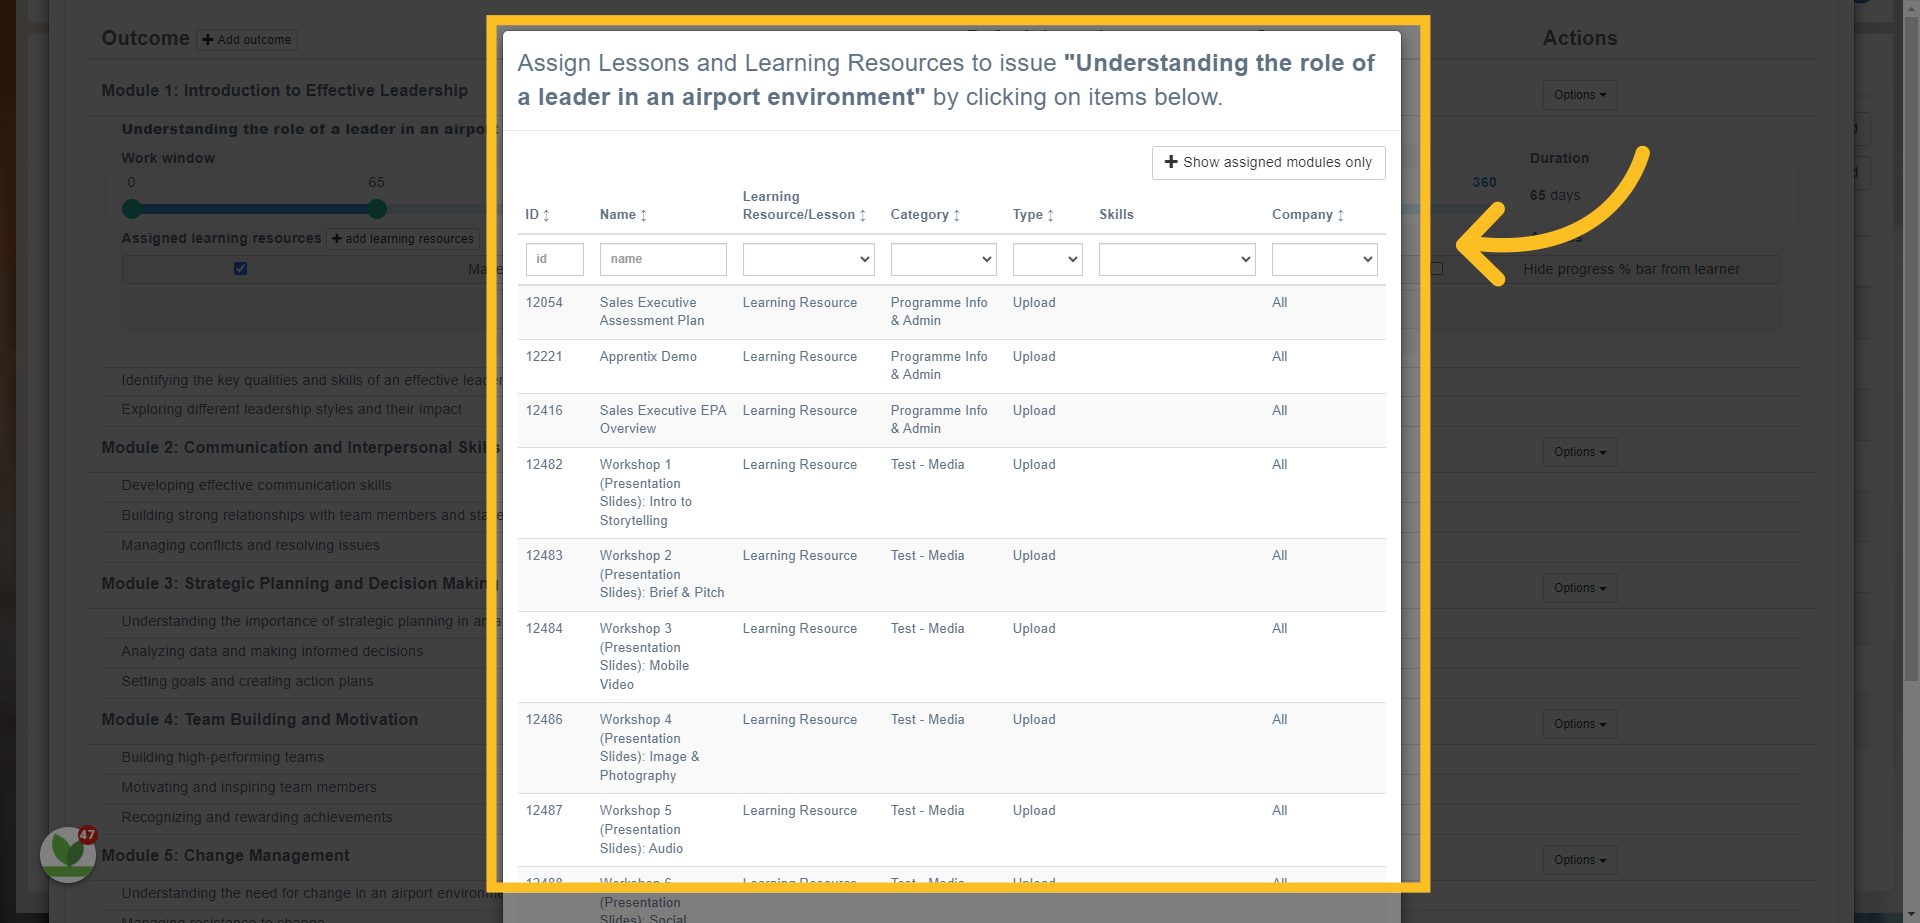Select Workshop 4 Image & Photography resource
The width and height of the screenshot is (1920, 923).
point(952,748)
